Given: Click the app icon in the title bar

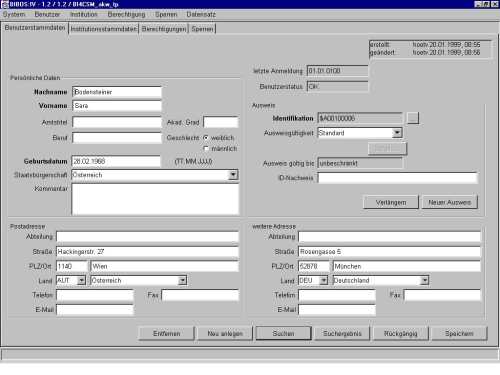Looking at the screenshot, I should 4,4.
